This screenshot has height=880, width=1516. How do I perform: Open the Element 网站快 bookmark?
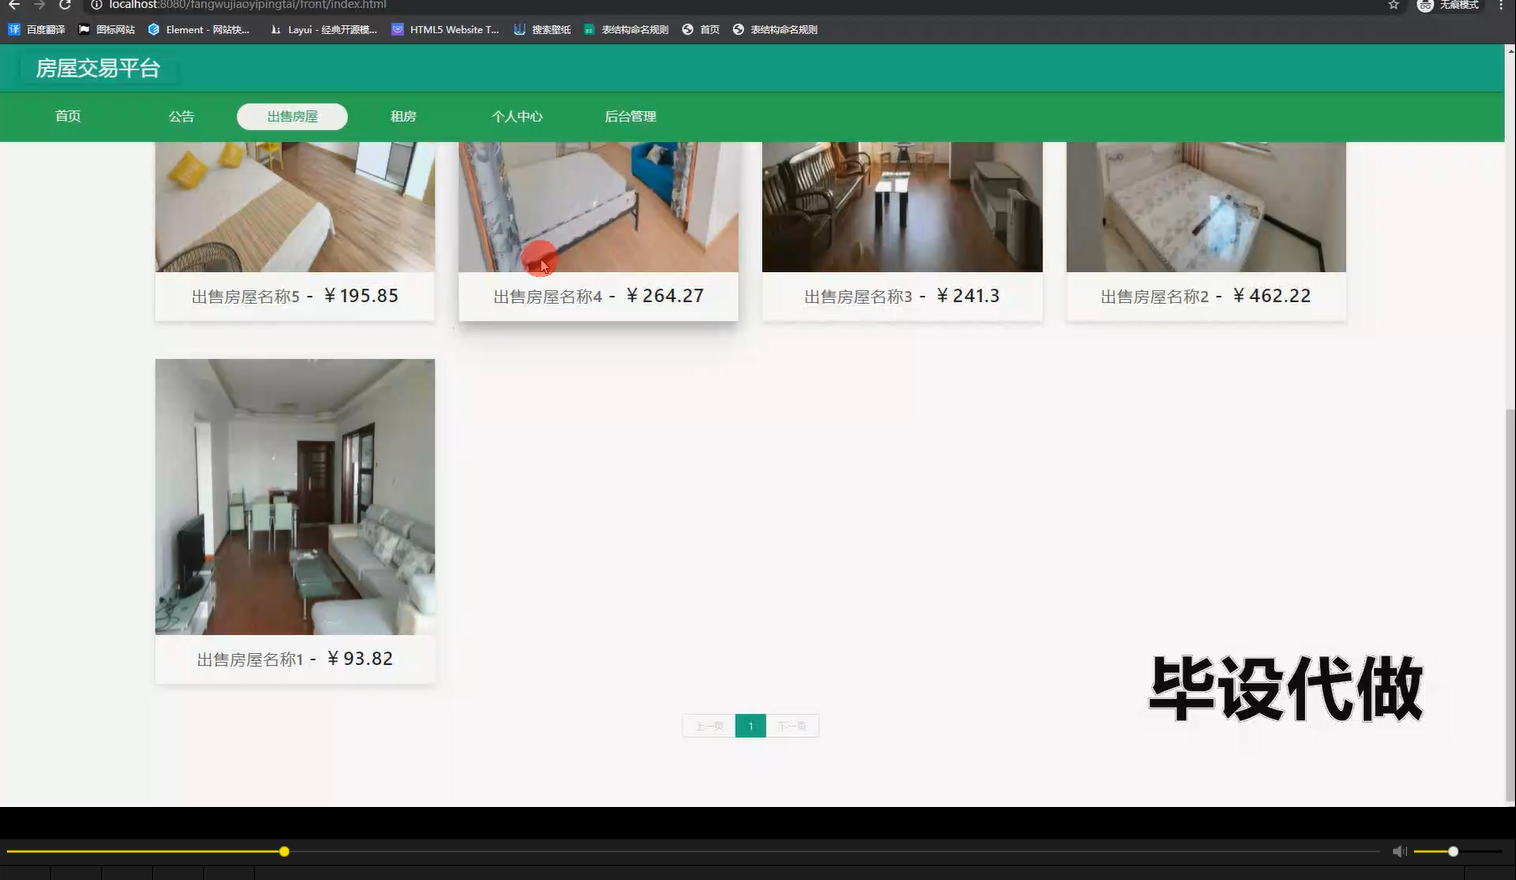(x=203, y=29)
